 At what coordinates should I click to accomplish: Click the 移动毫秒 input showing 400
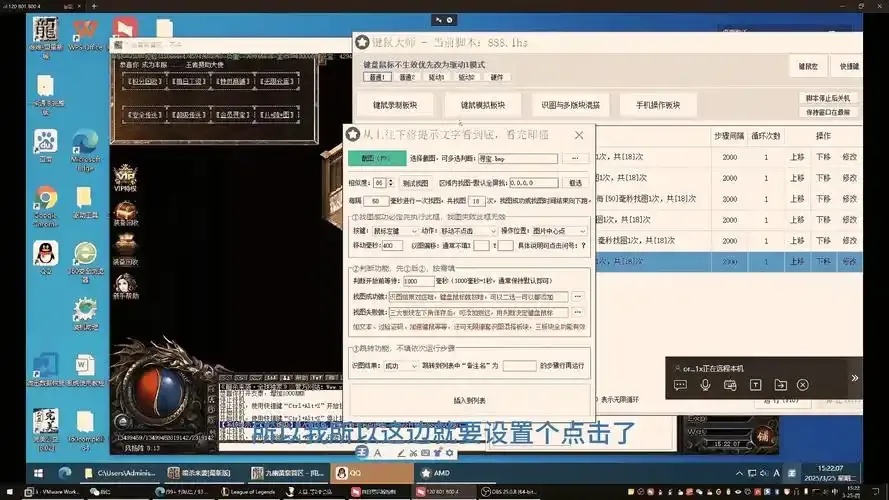click(392, 245)
